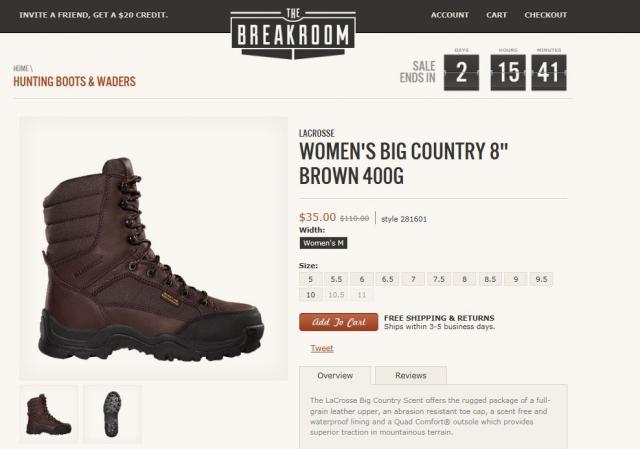Viewport: 640px width, 449px height.
Task: Pick size 9.5
Action: (541, 279)
